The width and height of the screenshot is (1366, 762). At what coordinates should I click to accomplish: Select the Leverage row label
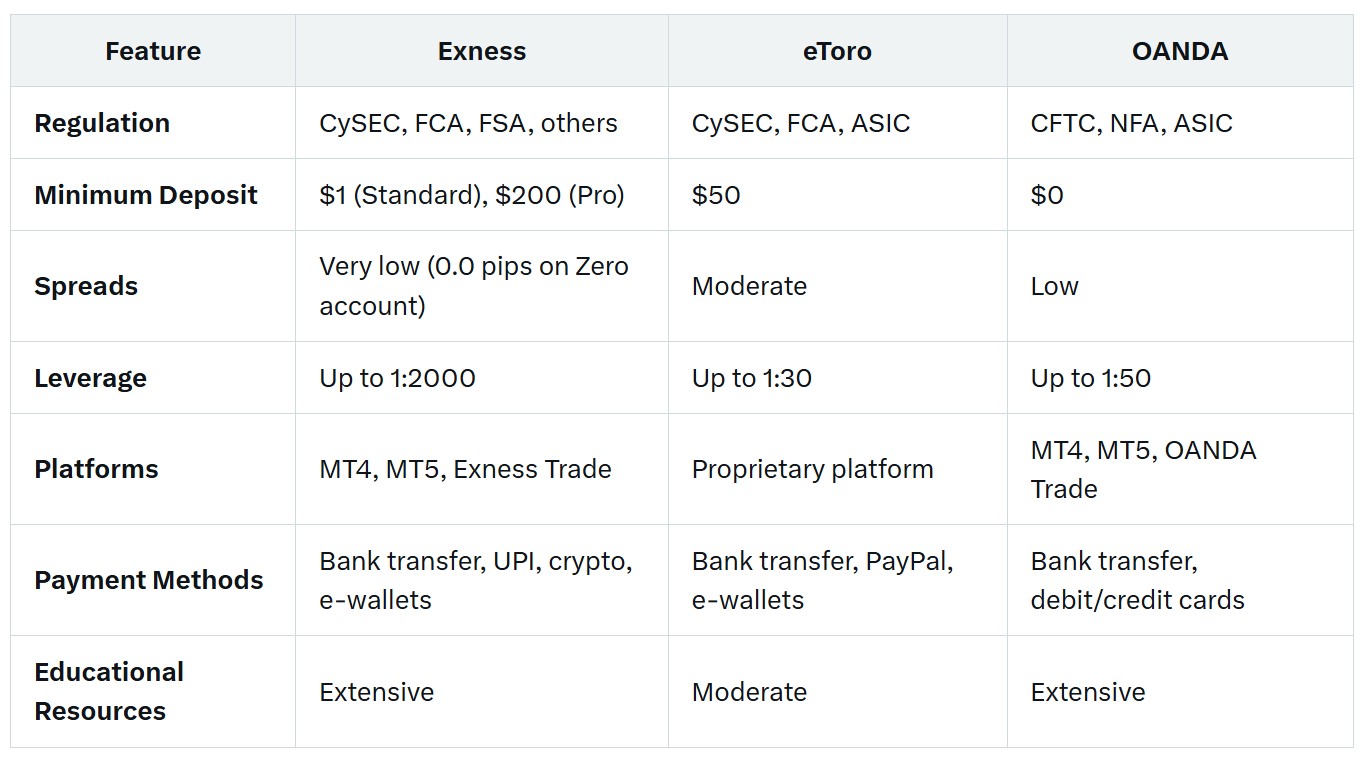tap(90, 378)
